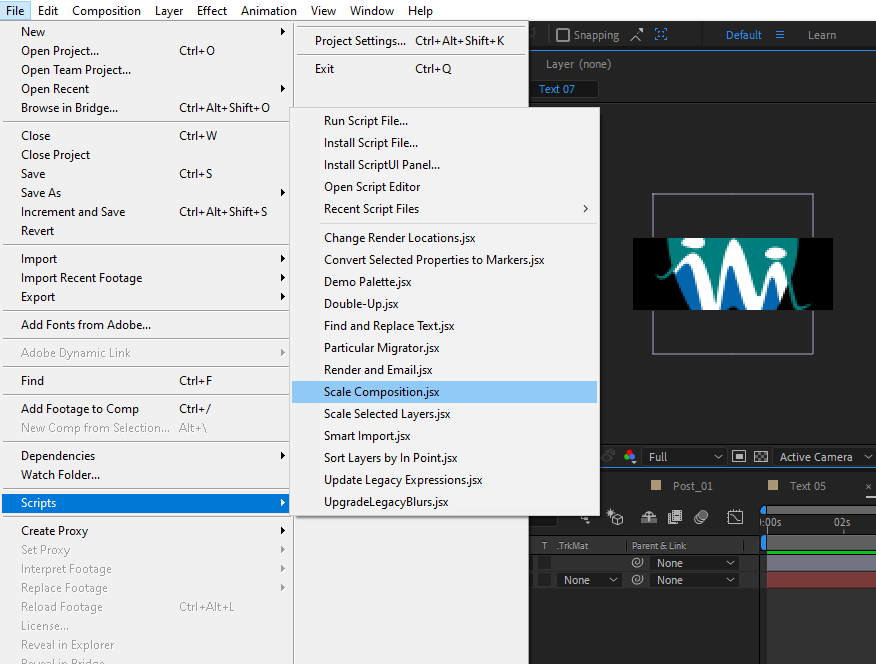Click the bounding-box snapping target icon
This screenshot has width=876, height=664.
[661, 35]
